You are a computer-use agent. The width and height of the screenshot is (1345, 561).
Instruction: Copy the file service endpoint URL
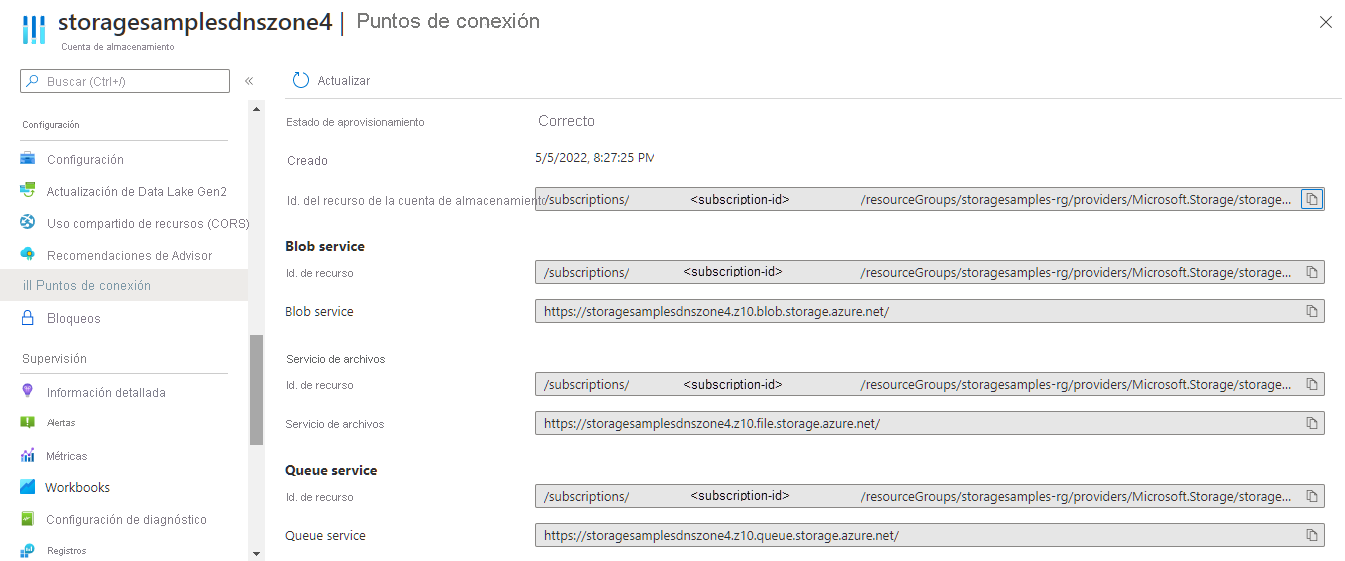tap(1312, 423)
